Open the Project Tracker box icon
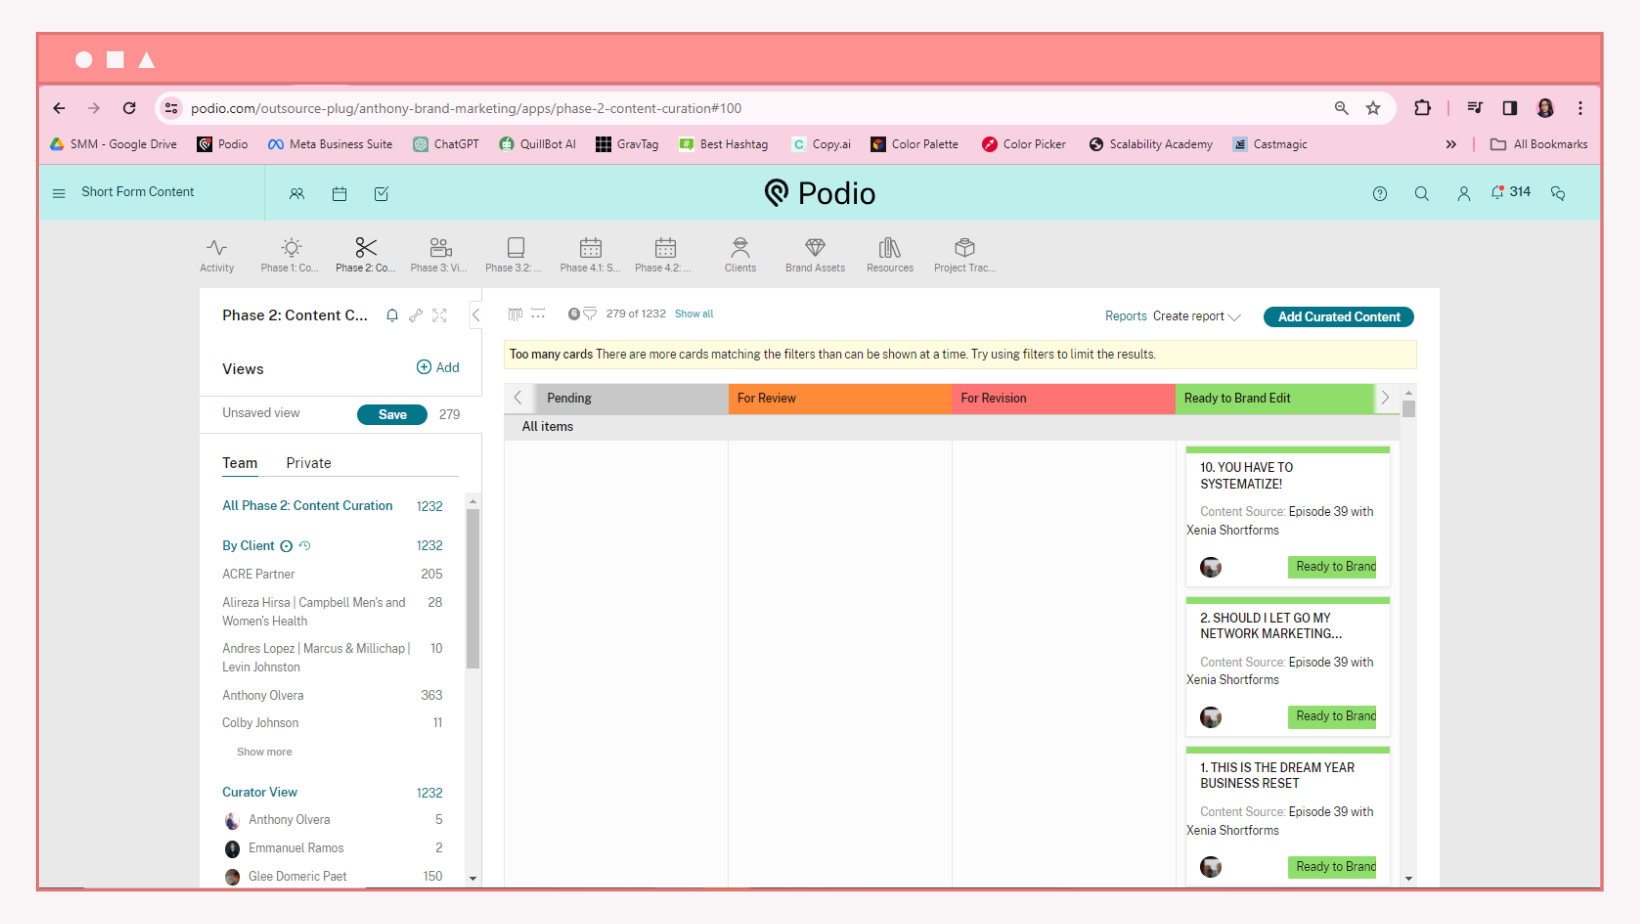Screen dimensions: 1640x924 [x=964, y=254]
